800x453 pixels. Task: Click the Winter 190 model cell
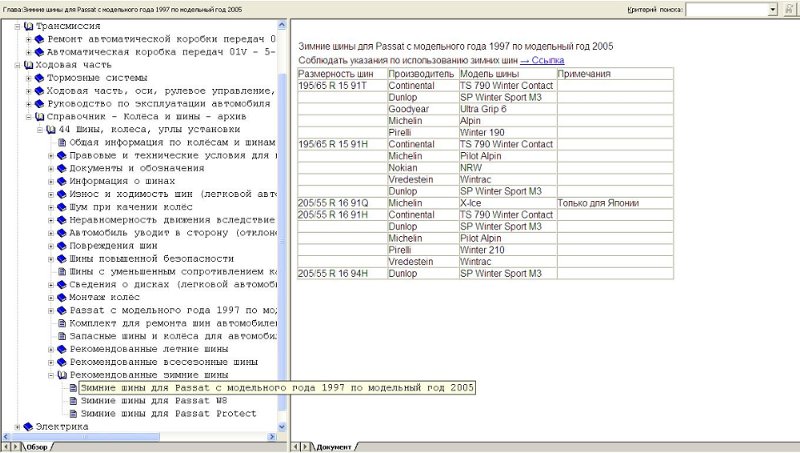point(508,133)
